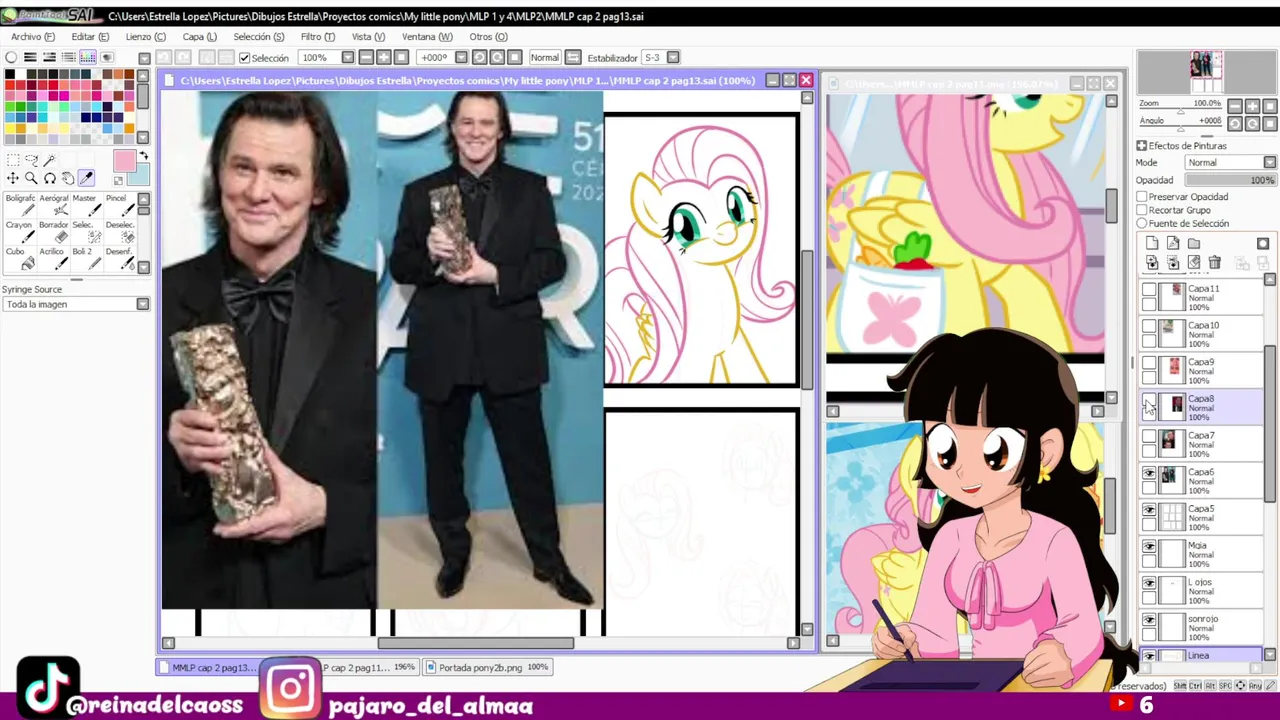1280x720 pixels.
Task: Switch to MMLP cap 2 pag13 document tab
Action: pos(208,667)
